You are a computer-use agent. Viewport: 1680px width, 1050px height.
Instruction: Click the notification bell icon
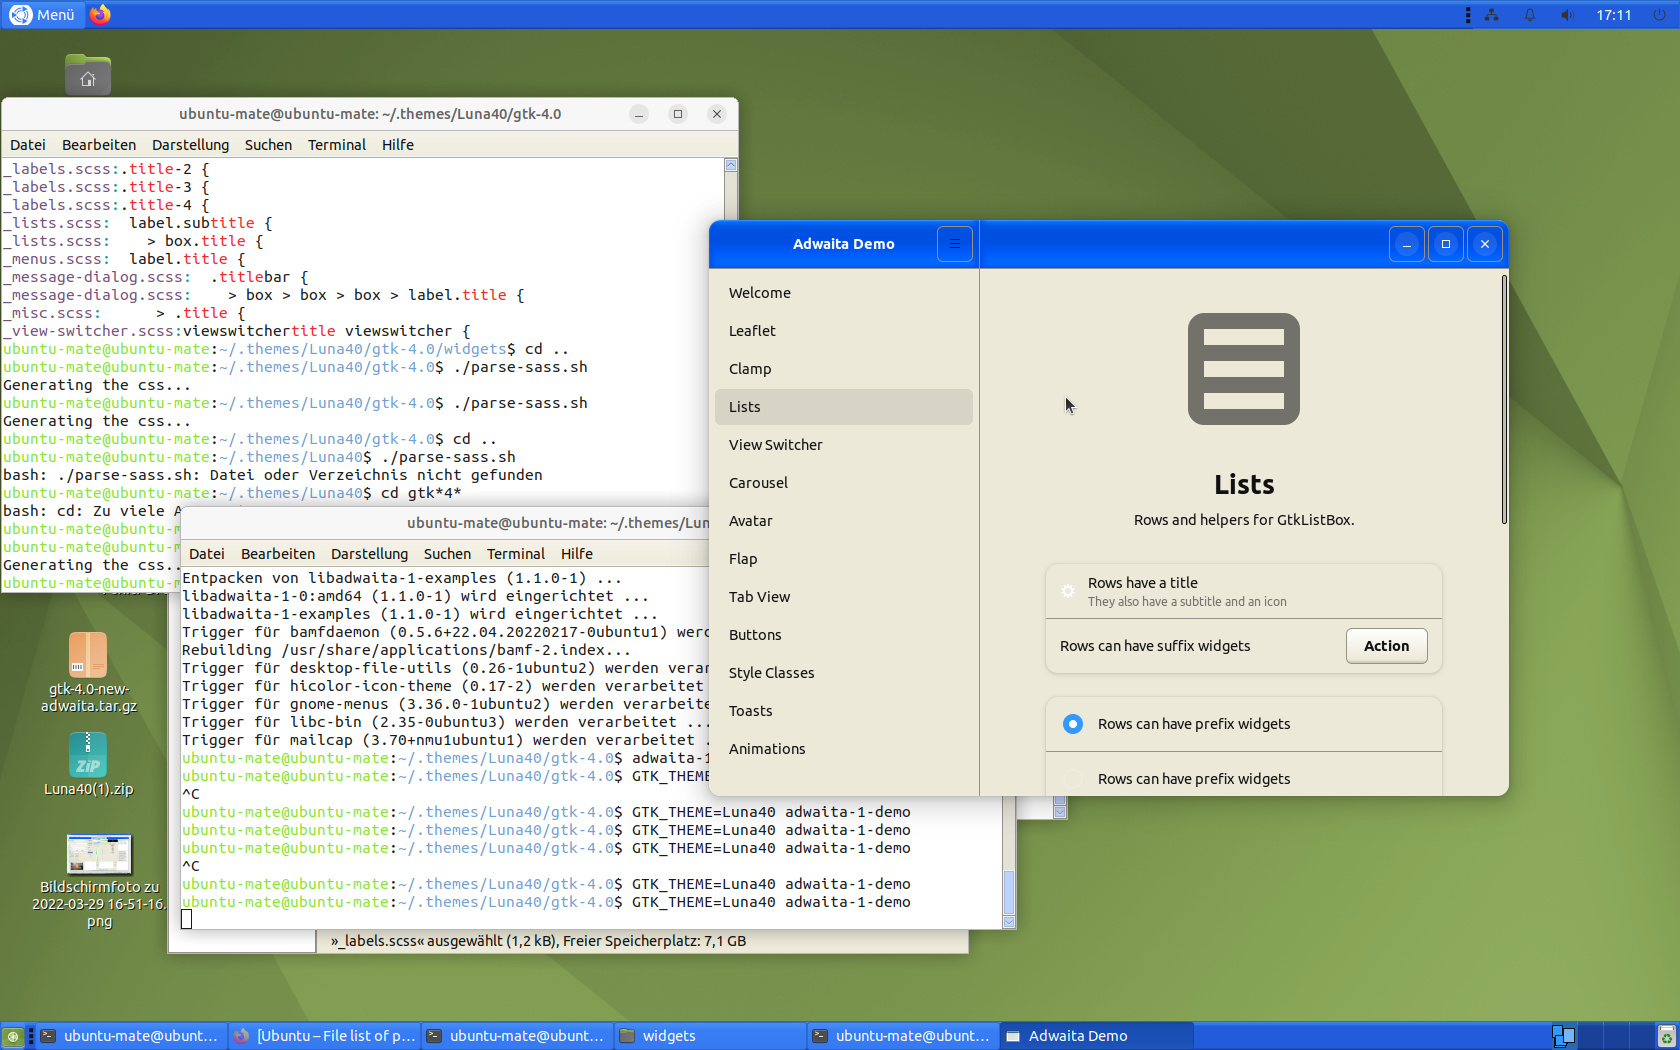point(1529,15)
